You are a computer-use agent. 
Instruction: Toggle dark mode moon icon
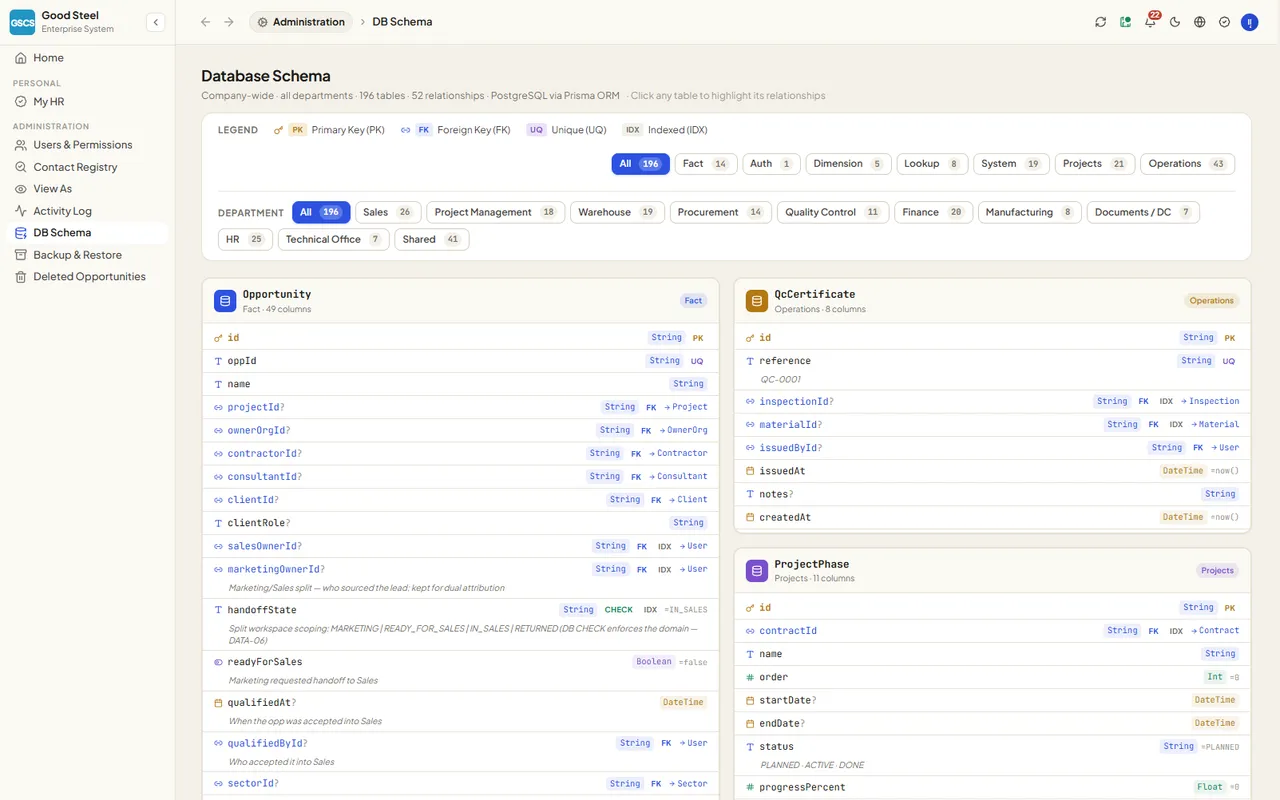pos(1175,22)
